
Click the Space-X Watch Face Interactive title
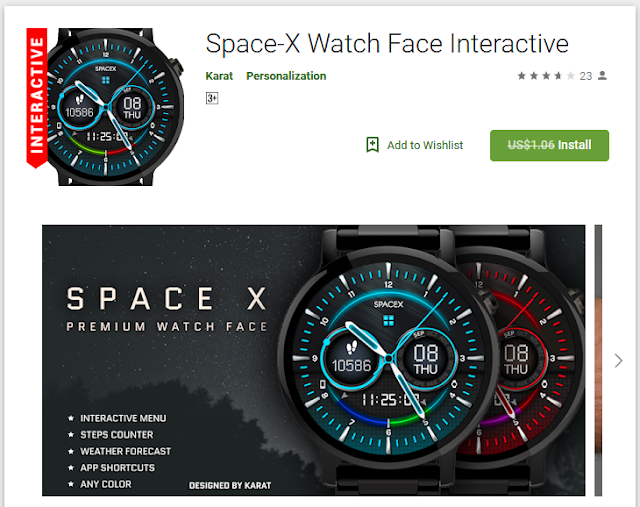[387, 44]
